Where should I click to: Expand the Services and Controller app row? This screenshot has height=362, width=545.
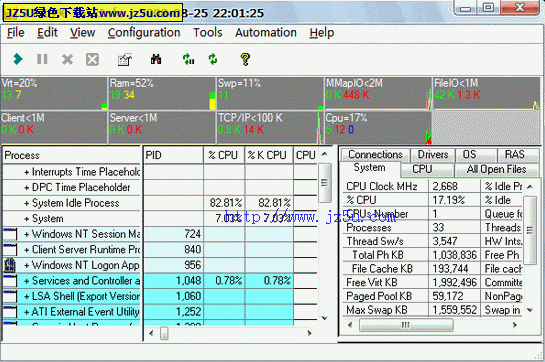[x=26, y=281]
